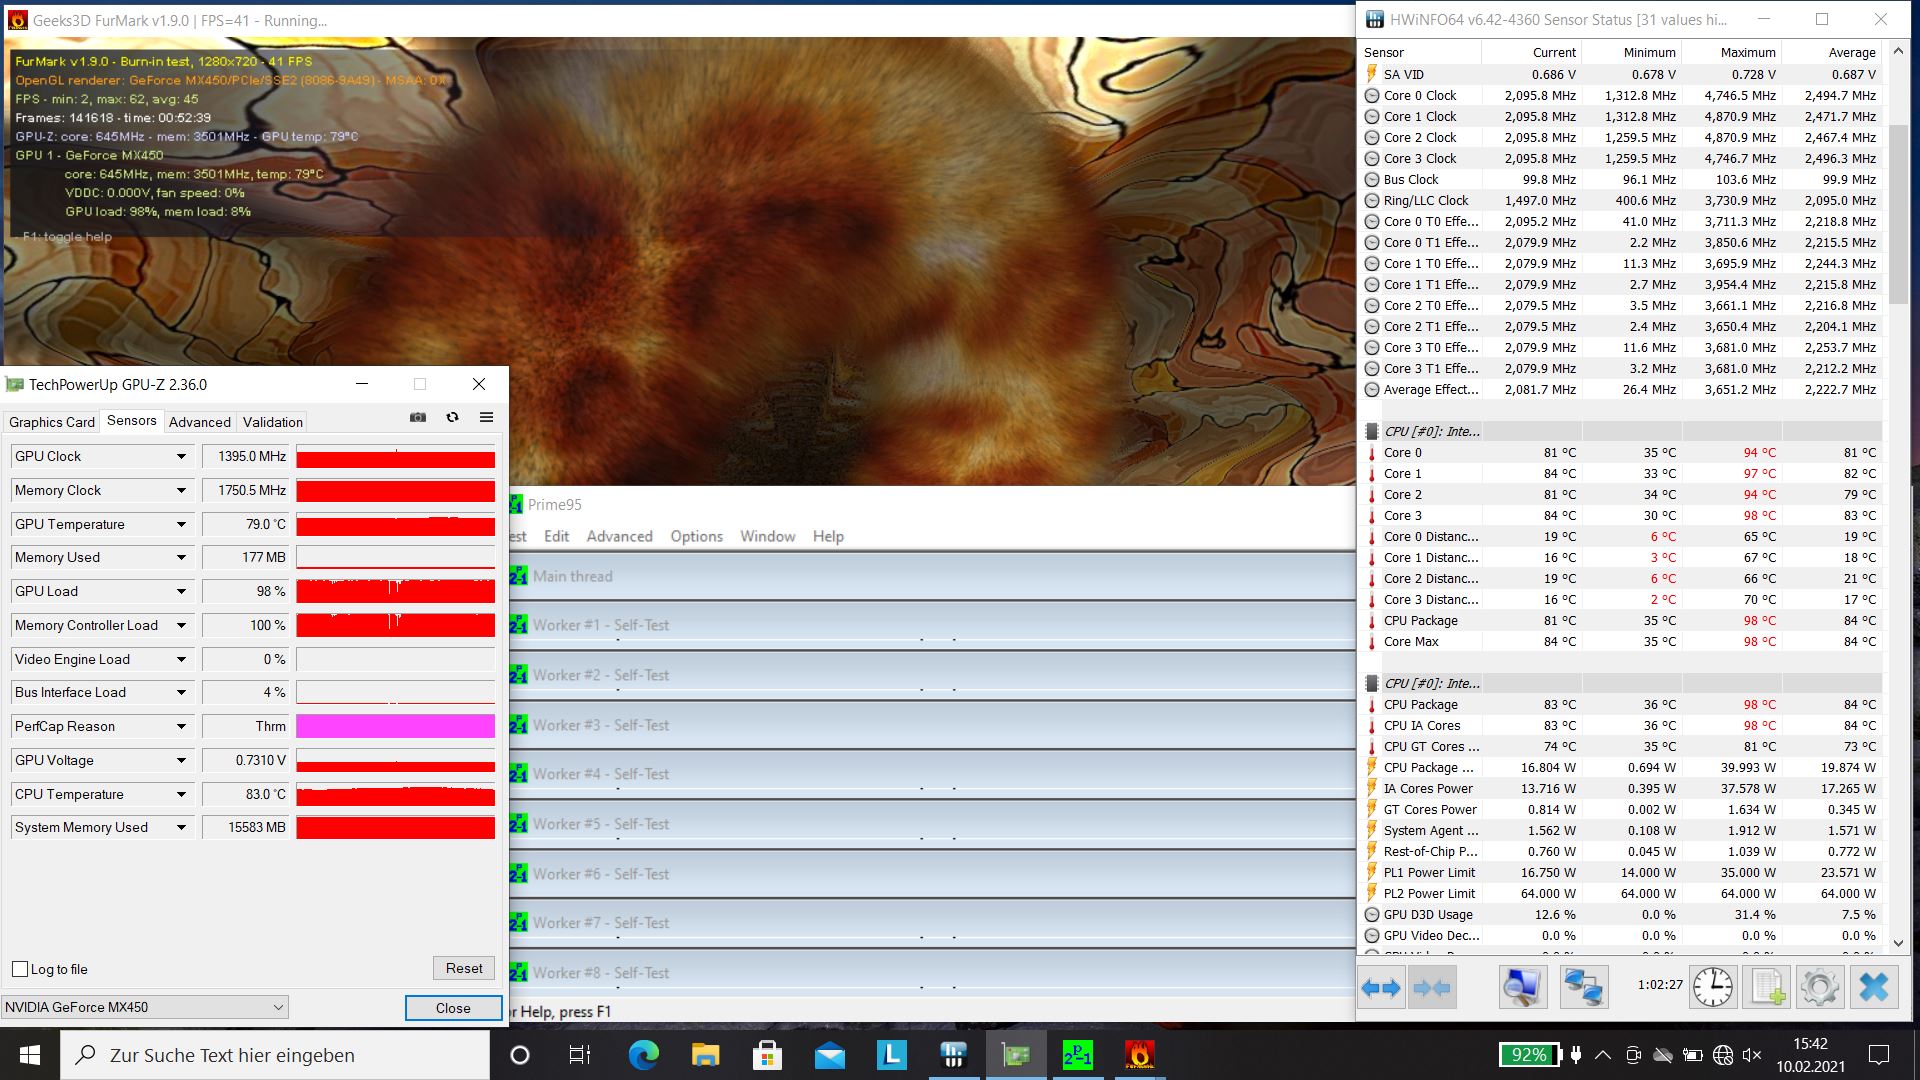Close sensors with blue X icon

coord(1873,988)
